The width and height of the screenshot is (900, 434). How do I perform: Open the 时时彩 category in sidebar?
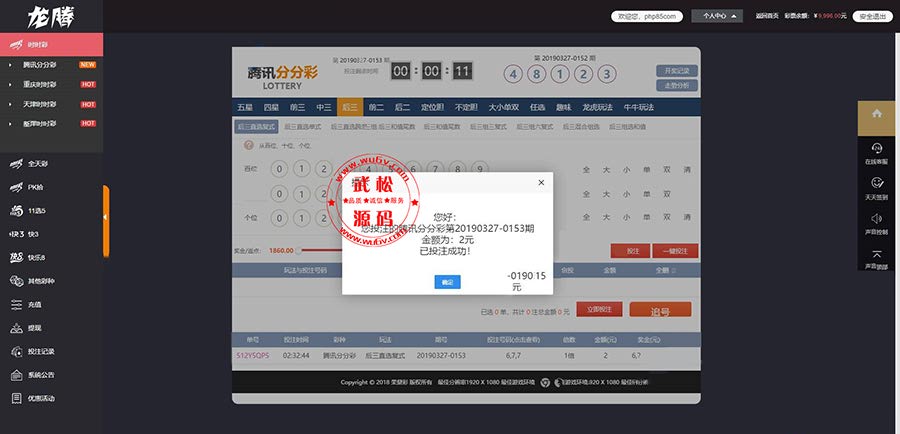[52, 45]
